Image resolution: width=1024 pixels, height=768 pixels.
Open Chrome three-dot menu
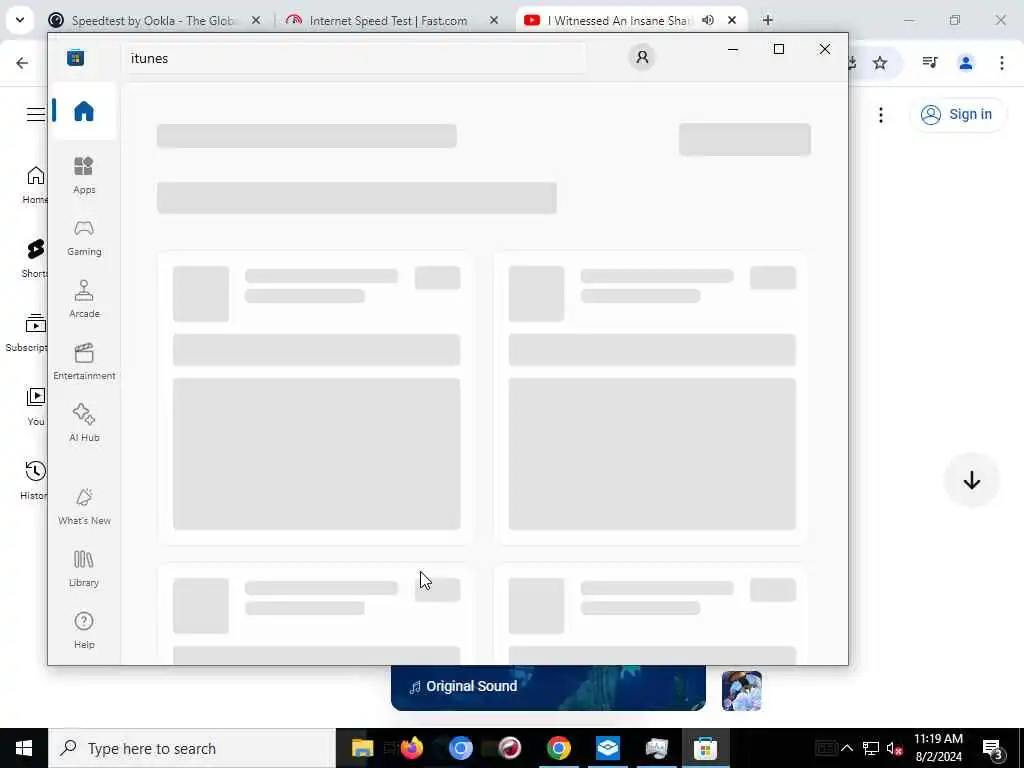coord(1002,63)
